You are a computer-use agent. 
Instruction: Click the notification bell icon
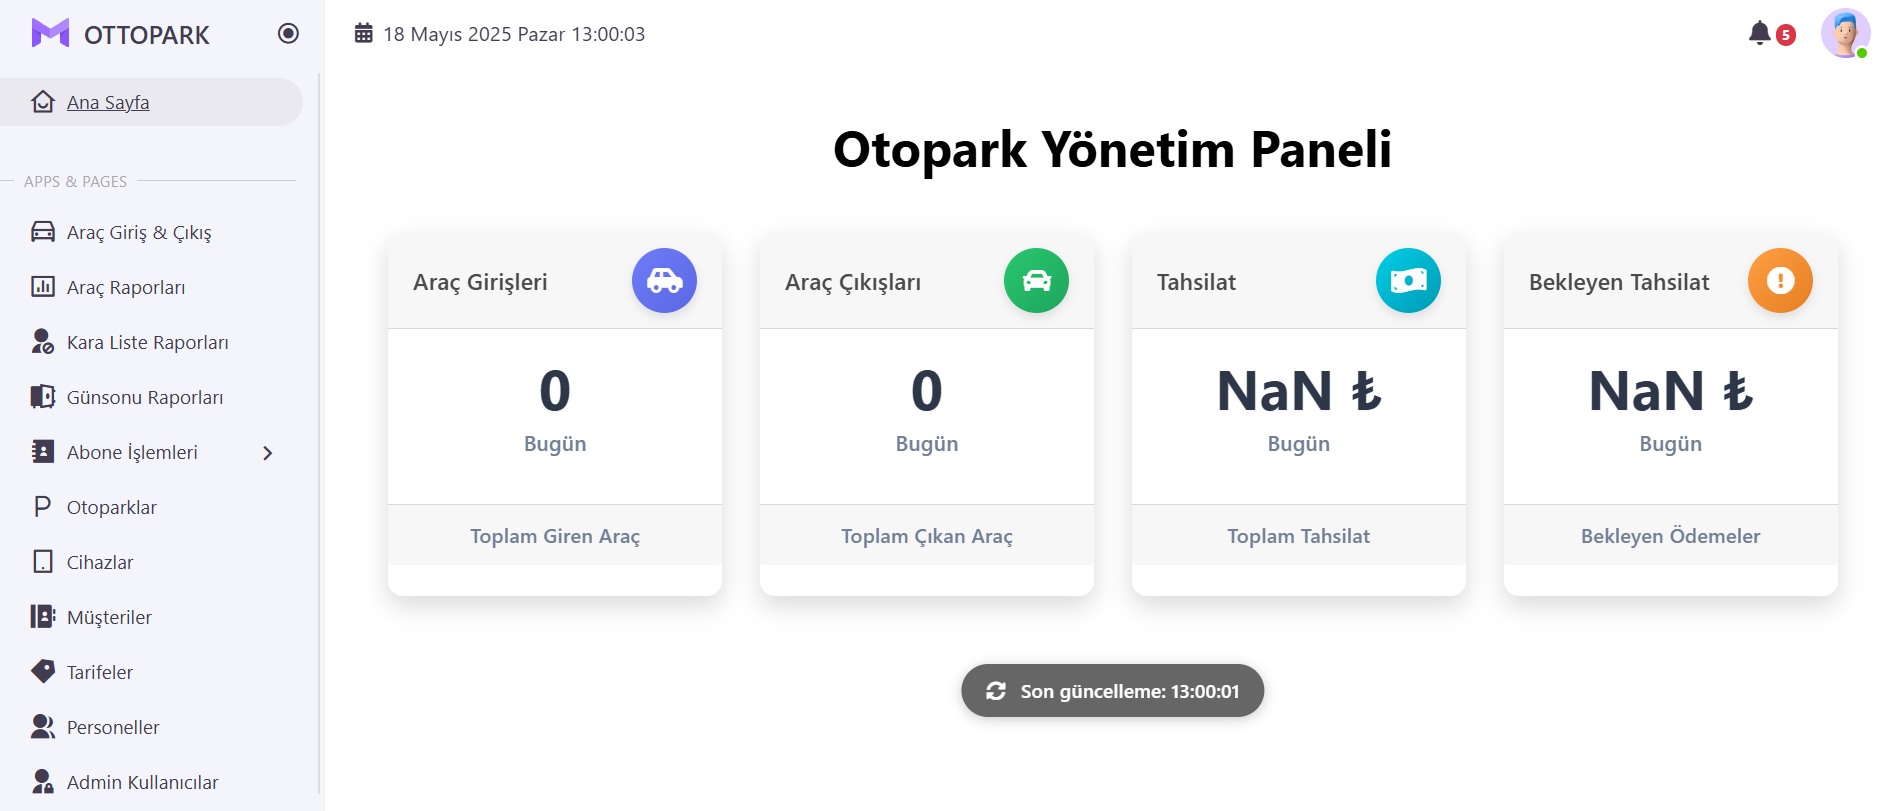(x=1760, y=34)
